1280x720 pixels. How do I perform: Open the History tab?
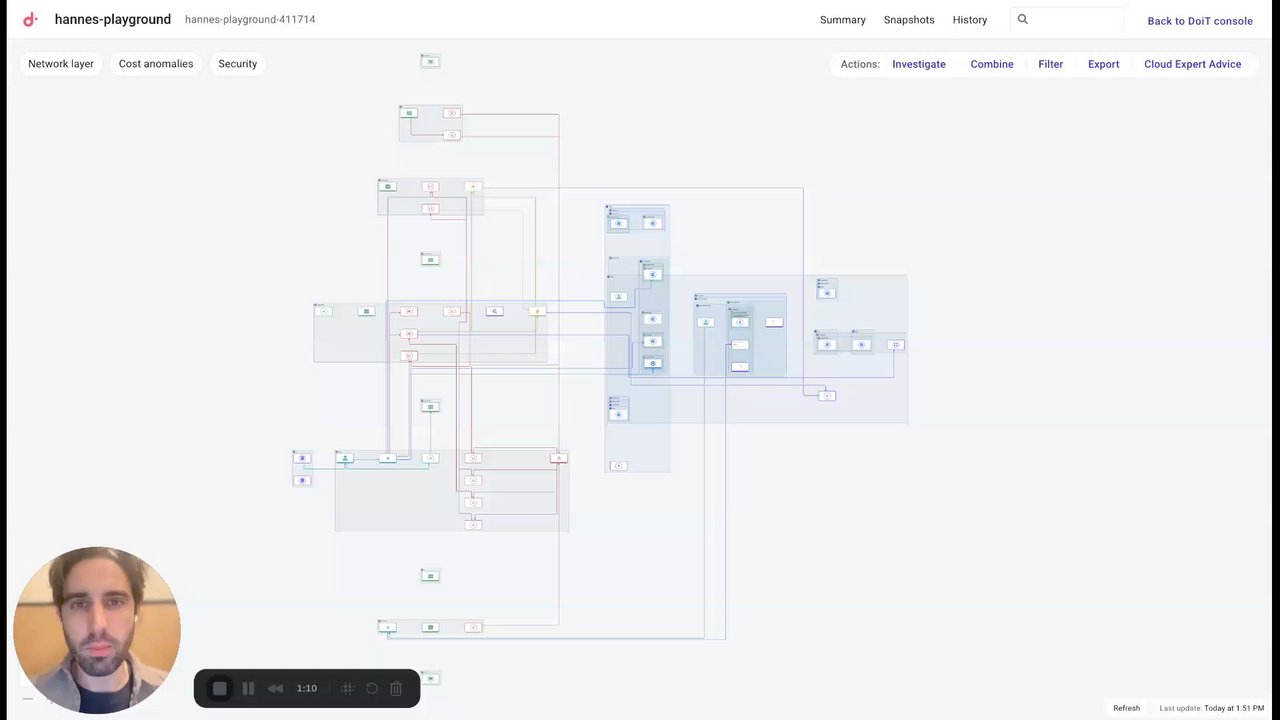[970, 20]
